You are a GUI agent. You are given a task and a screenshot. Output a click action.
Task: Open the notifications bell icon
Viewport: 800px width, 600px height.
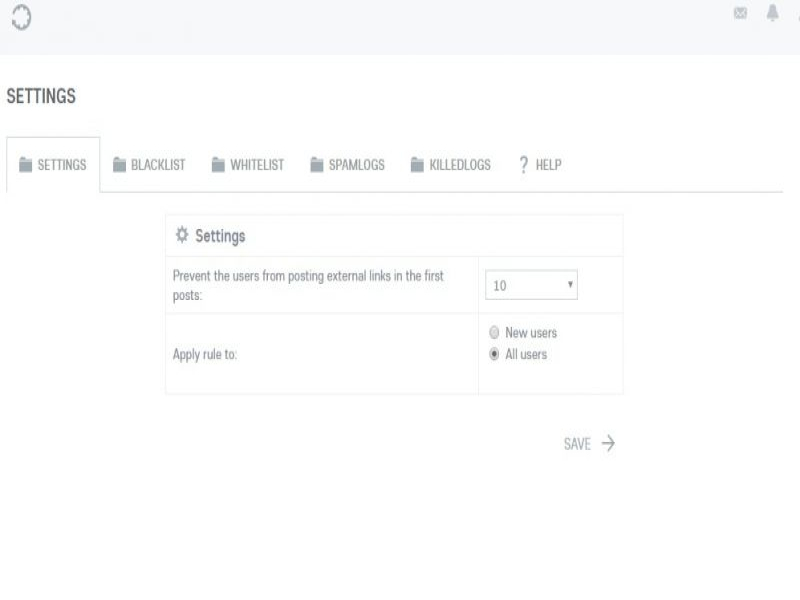pos(772,14)
